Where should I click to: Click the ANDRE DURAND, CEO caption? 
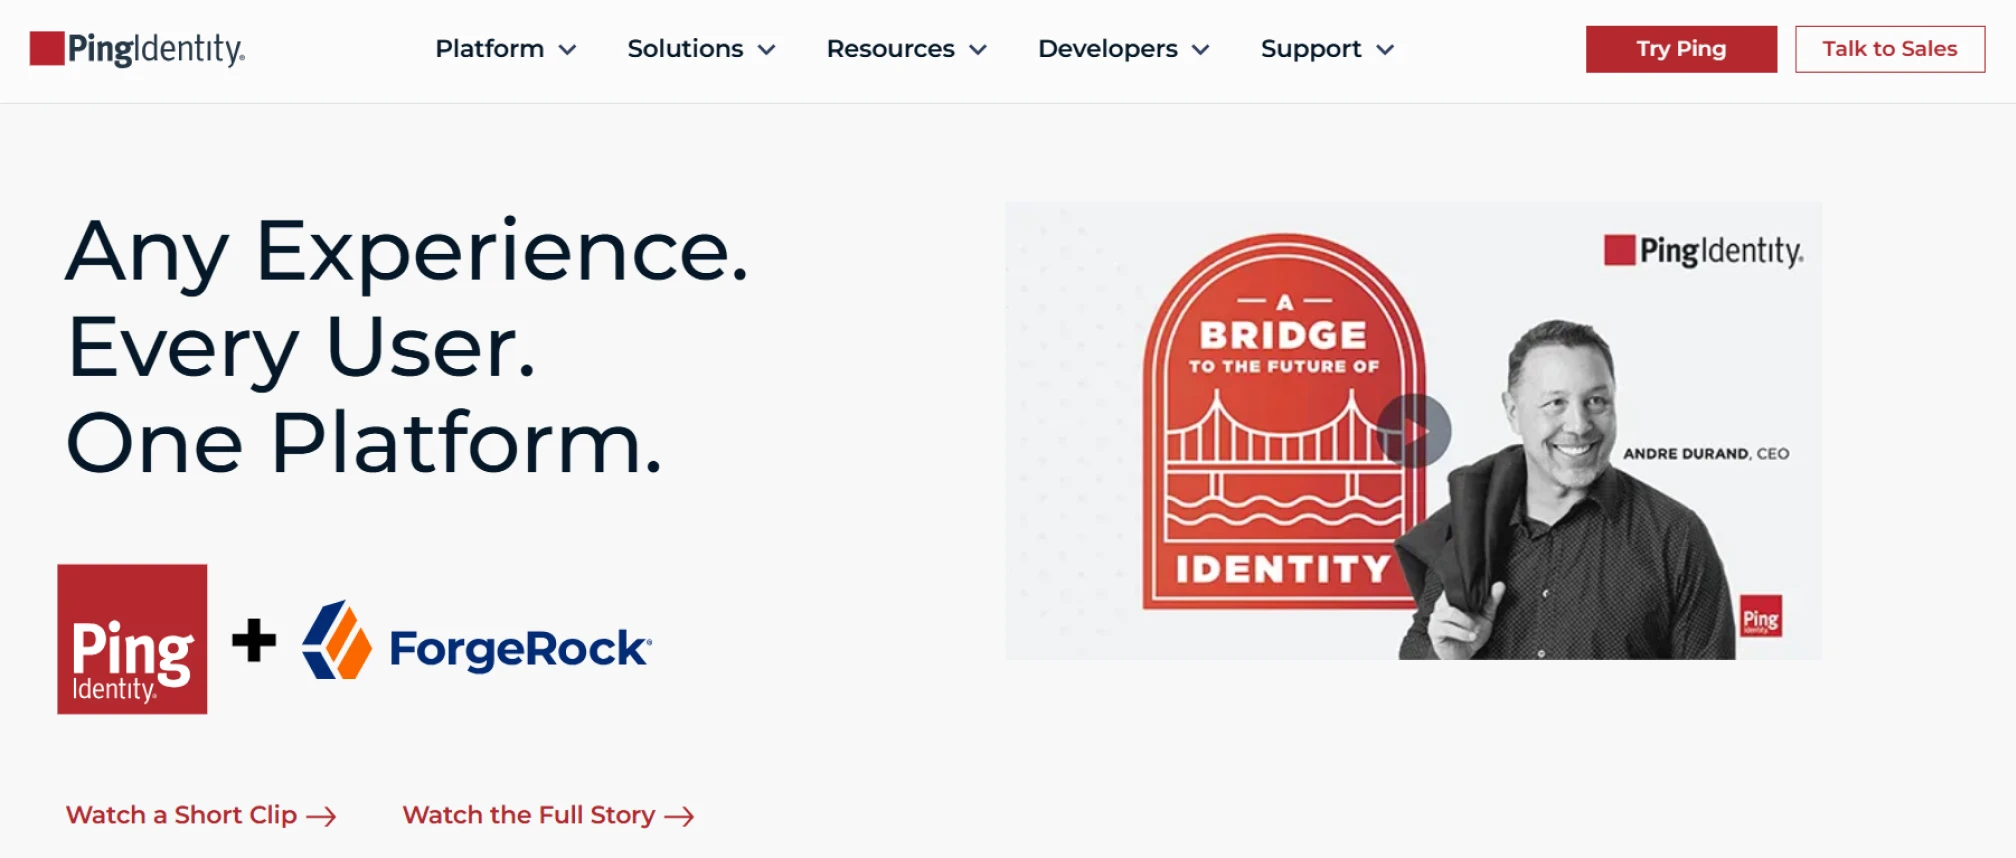point(1706,454)
